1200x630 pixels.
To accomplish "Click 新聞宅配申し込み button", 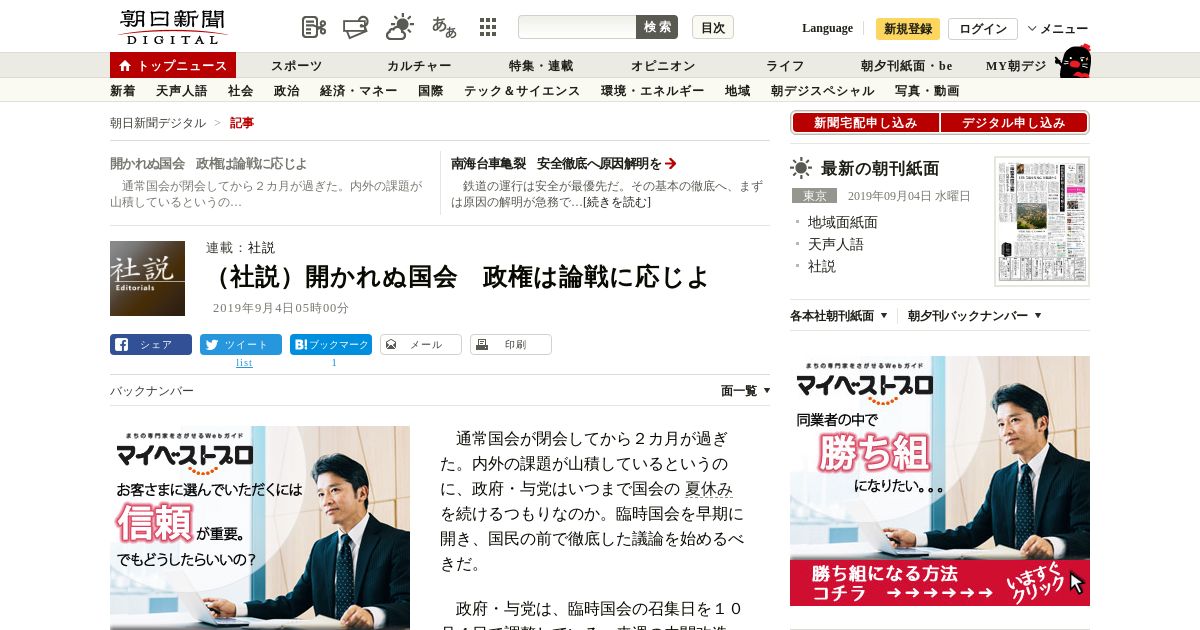I will click(x=866, y=122).
